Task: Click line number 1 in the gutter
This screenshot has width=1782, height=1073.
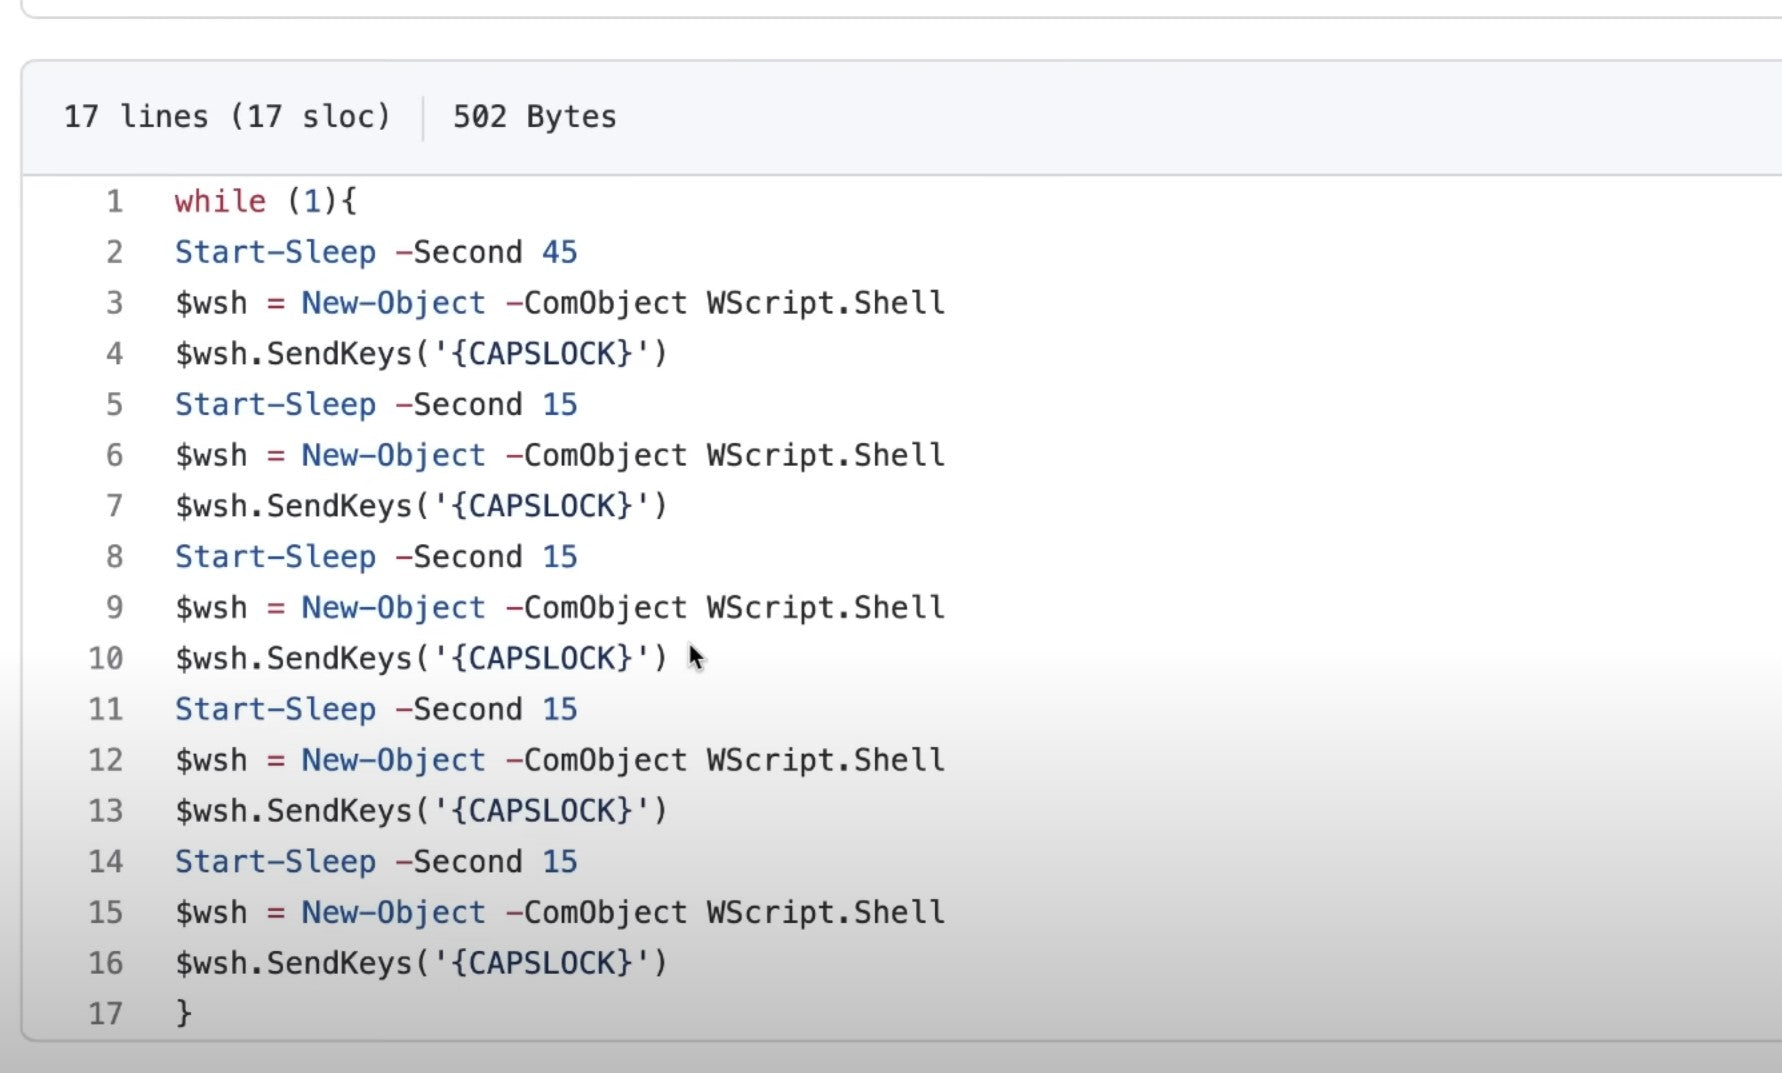Action: 114,201
